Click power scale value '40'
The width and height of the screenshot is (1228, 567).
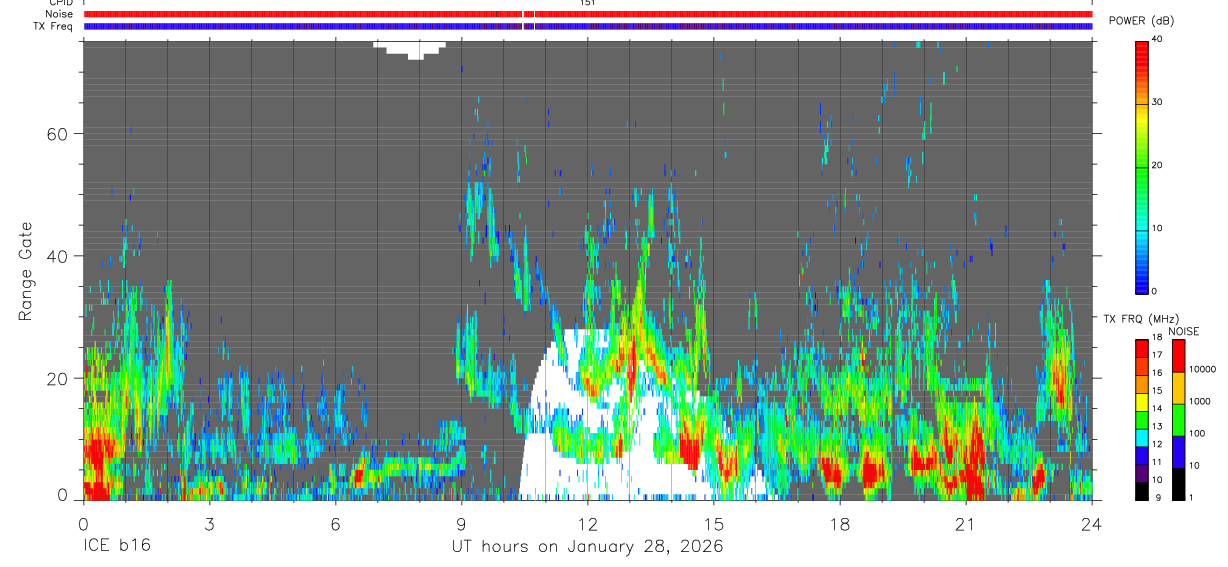1156,40
